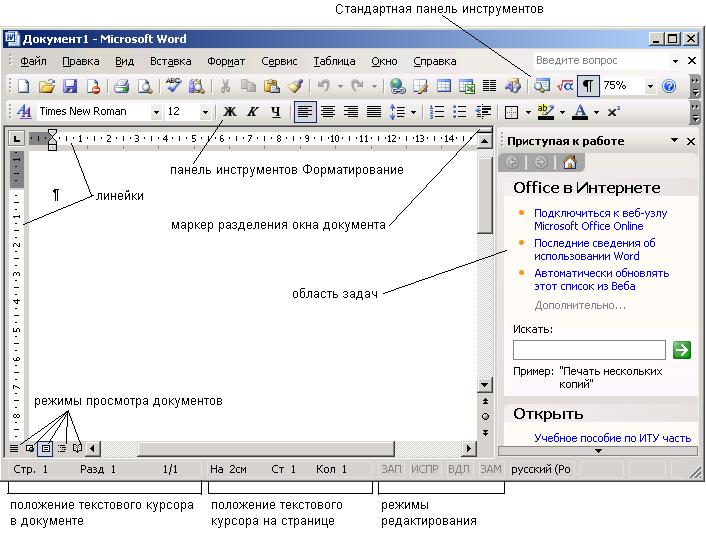Viewport: 706px width, 541px height.
Task: Copy selection icon
Action: click(248, 86)
